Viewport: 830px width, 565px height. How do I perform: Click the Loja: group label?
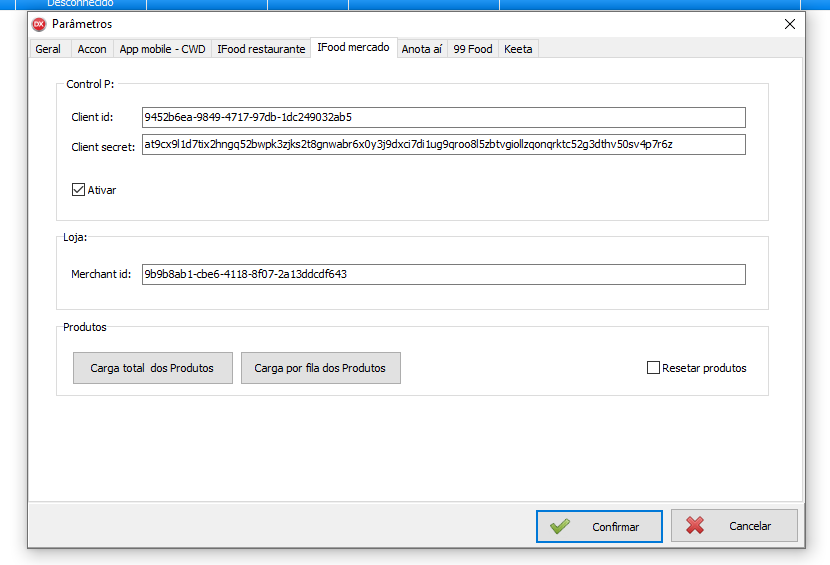click(75, 237)
